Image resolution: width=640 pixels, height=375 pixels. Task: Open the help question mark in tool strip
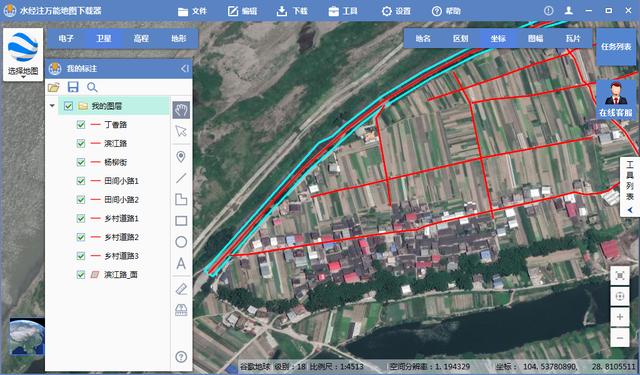pos(181,357)
